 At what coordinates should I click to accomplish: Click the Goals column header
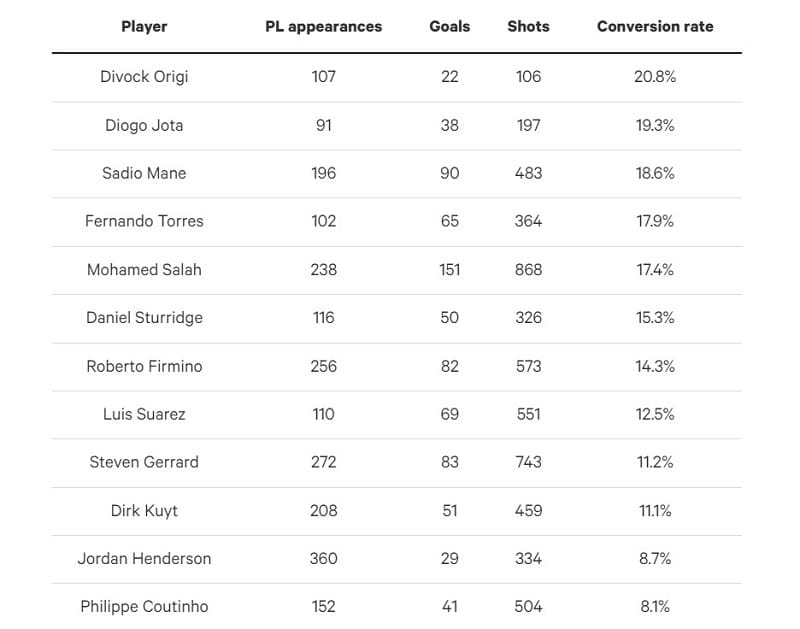pyautogui.click(x=449, y=26)
